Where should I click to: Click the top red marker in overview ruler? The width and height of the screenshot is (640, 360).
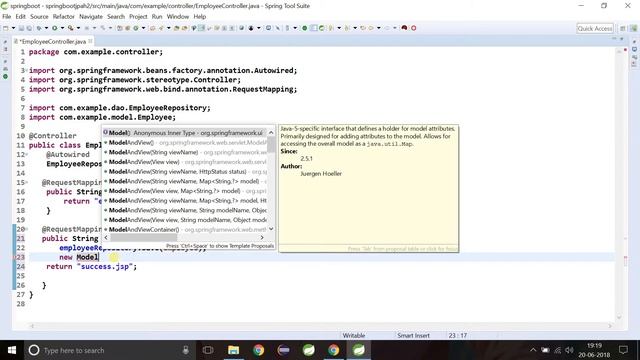coord(625,50)
